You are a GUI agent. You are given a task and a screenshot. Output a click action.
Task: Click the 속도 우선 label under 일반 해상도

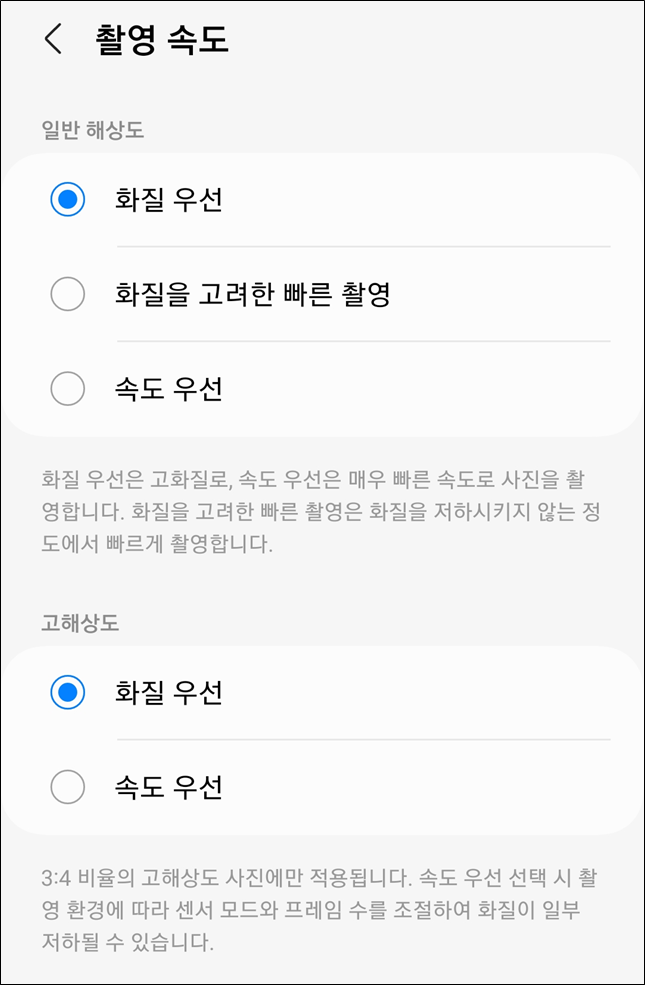(168, 388)
